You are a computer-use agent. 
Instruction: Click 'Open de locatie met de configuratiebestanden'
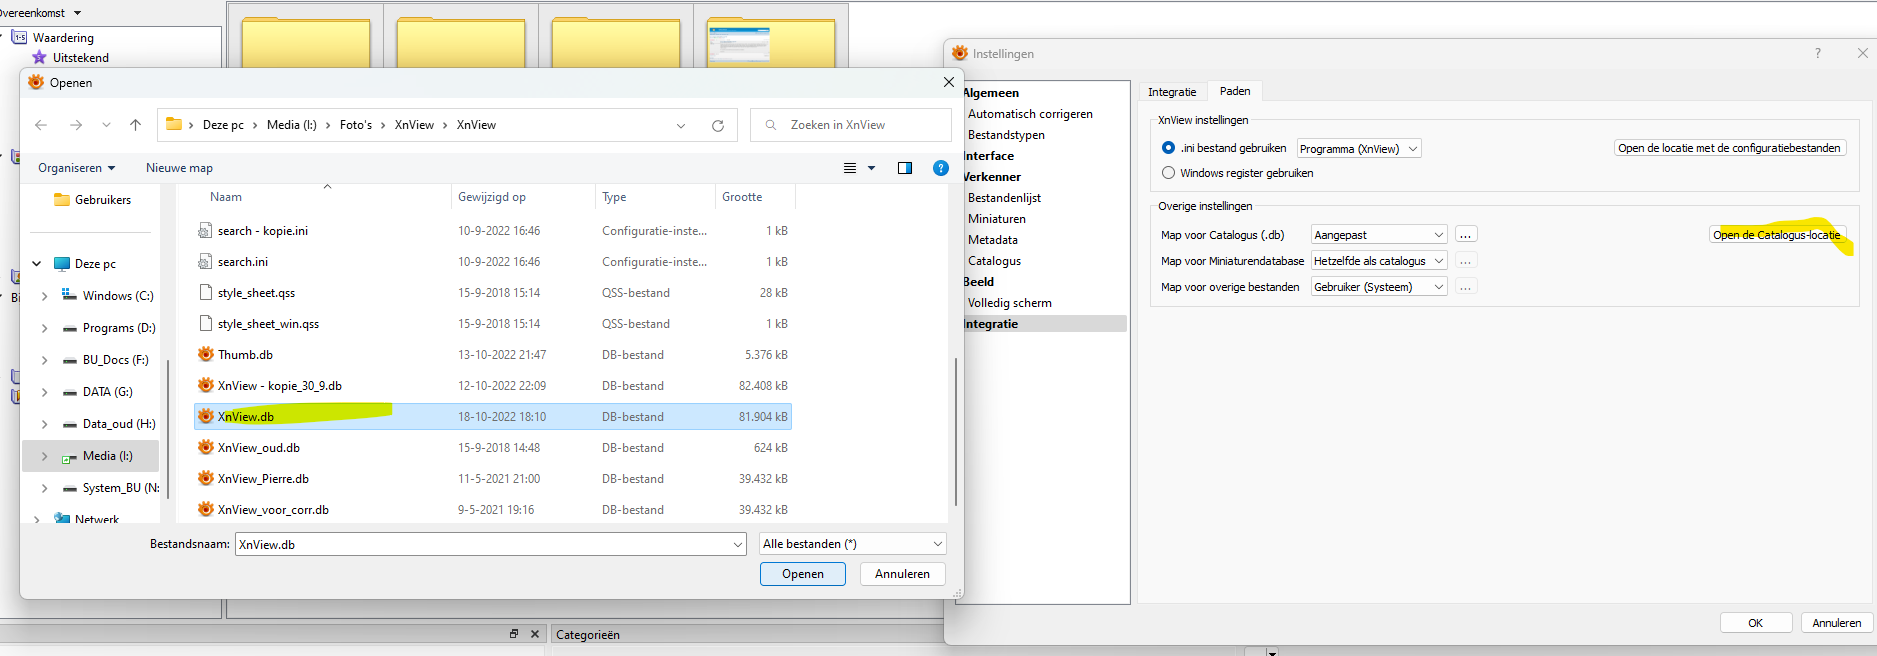coord(1730,148)
